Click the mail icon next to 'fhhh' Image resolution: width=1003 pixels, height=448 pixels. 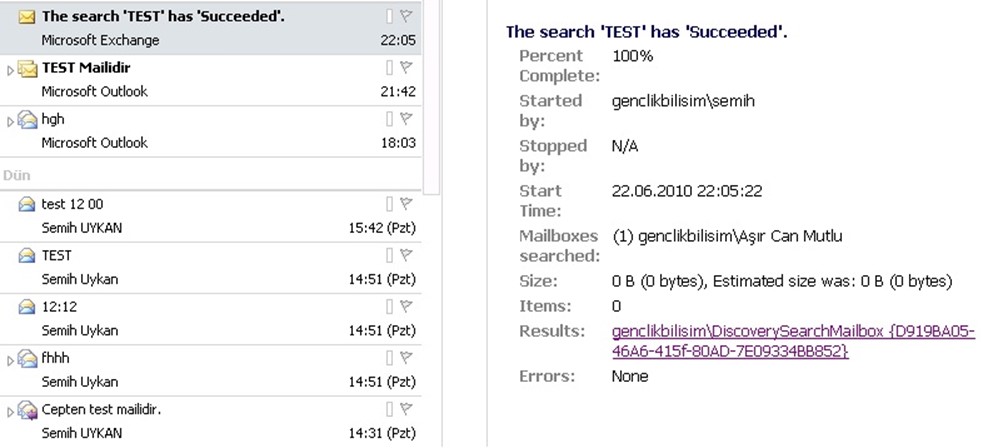28,358
